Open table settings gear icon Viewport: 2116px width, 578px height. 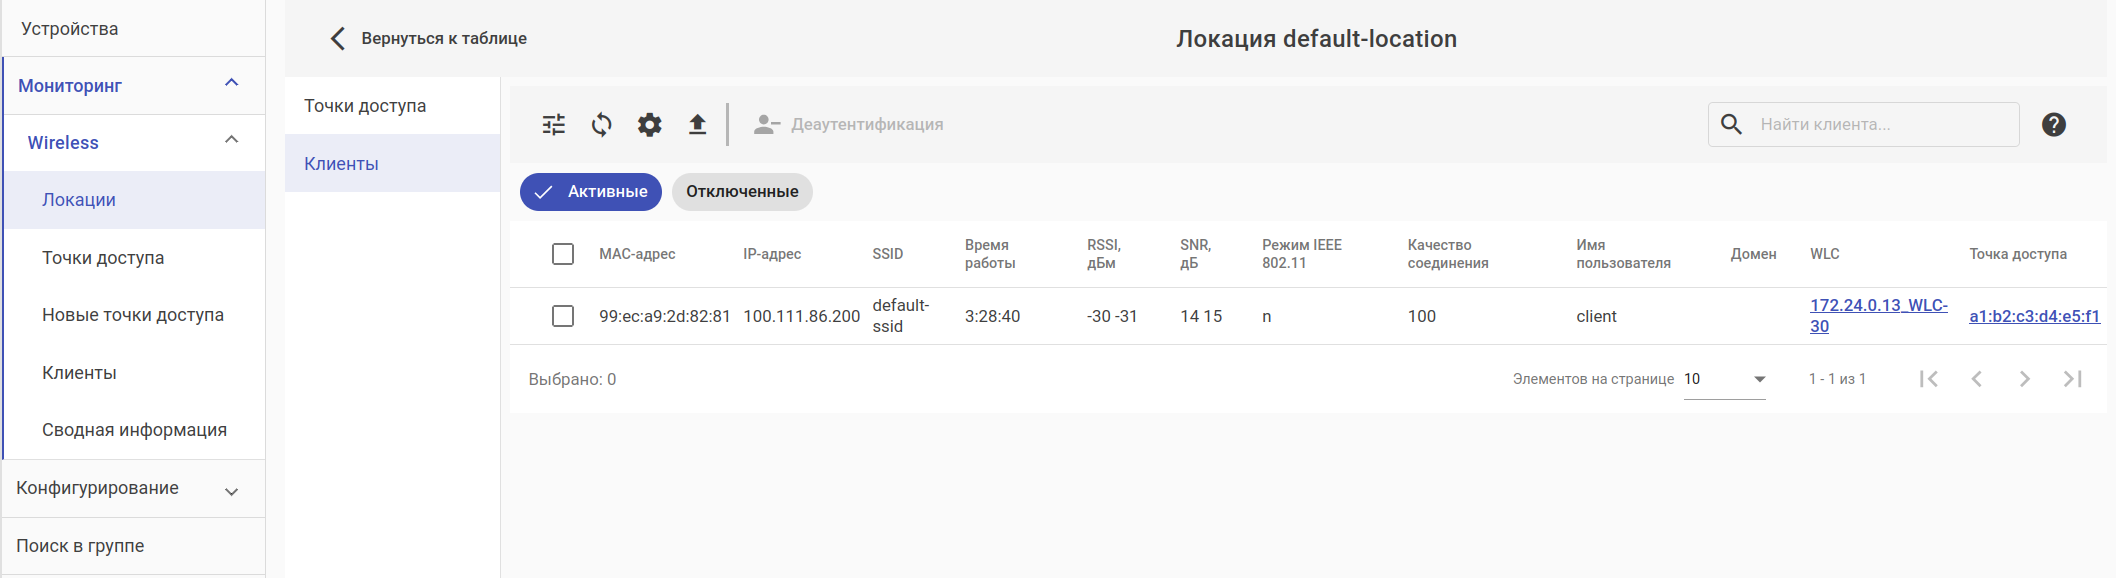pyautogui.click(x=650, y=124)
